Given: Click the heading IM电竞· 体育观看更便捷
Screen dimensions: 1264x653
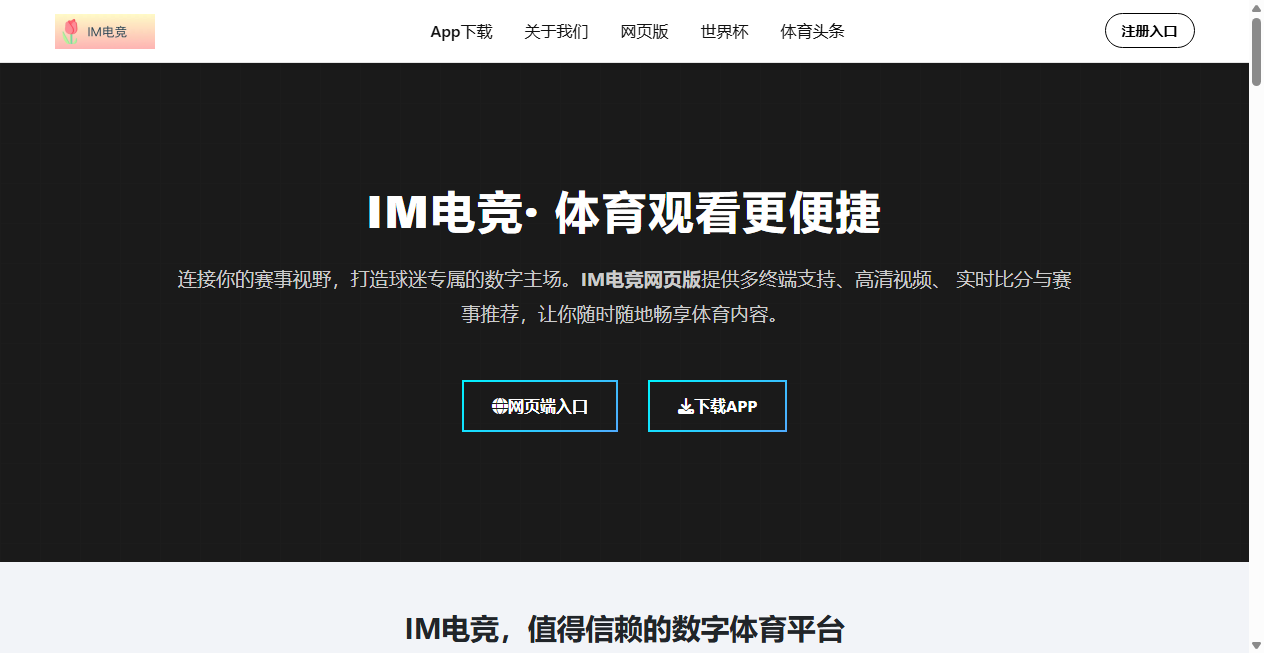Looking at the screenshot, I should pyautogui.click(x=624, y=213).
